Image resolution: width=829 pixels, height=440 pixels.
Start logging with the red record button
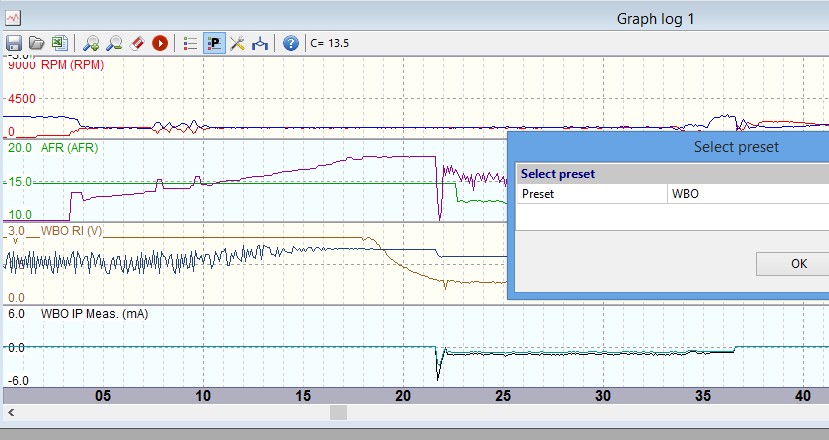pyautogui.click(x=160, y=43)
